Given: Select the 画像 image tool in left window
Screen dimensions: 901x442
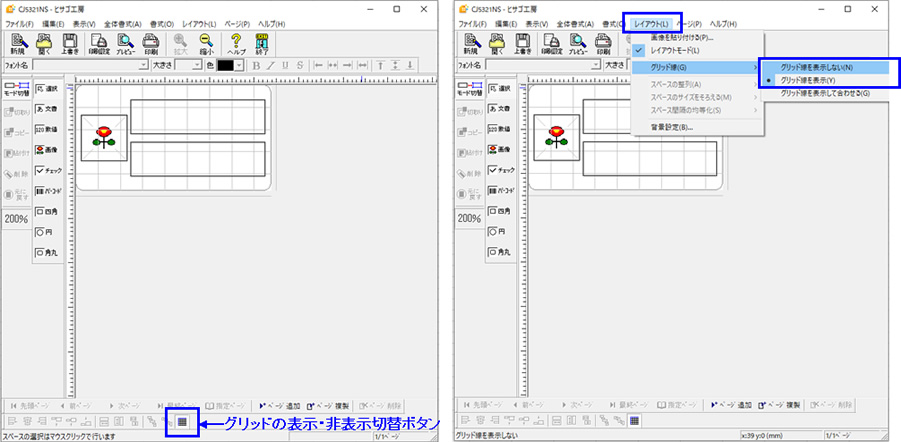Looking at the screenshot, I should (x=48, y=149).
